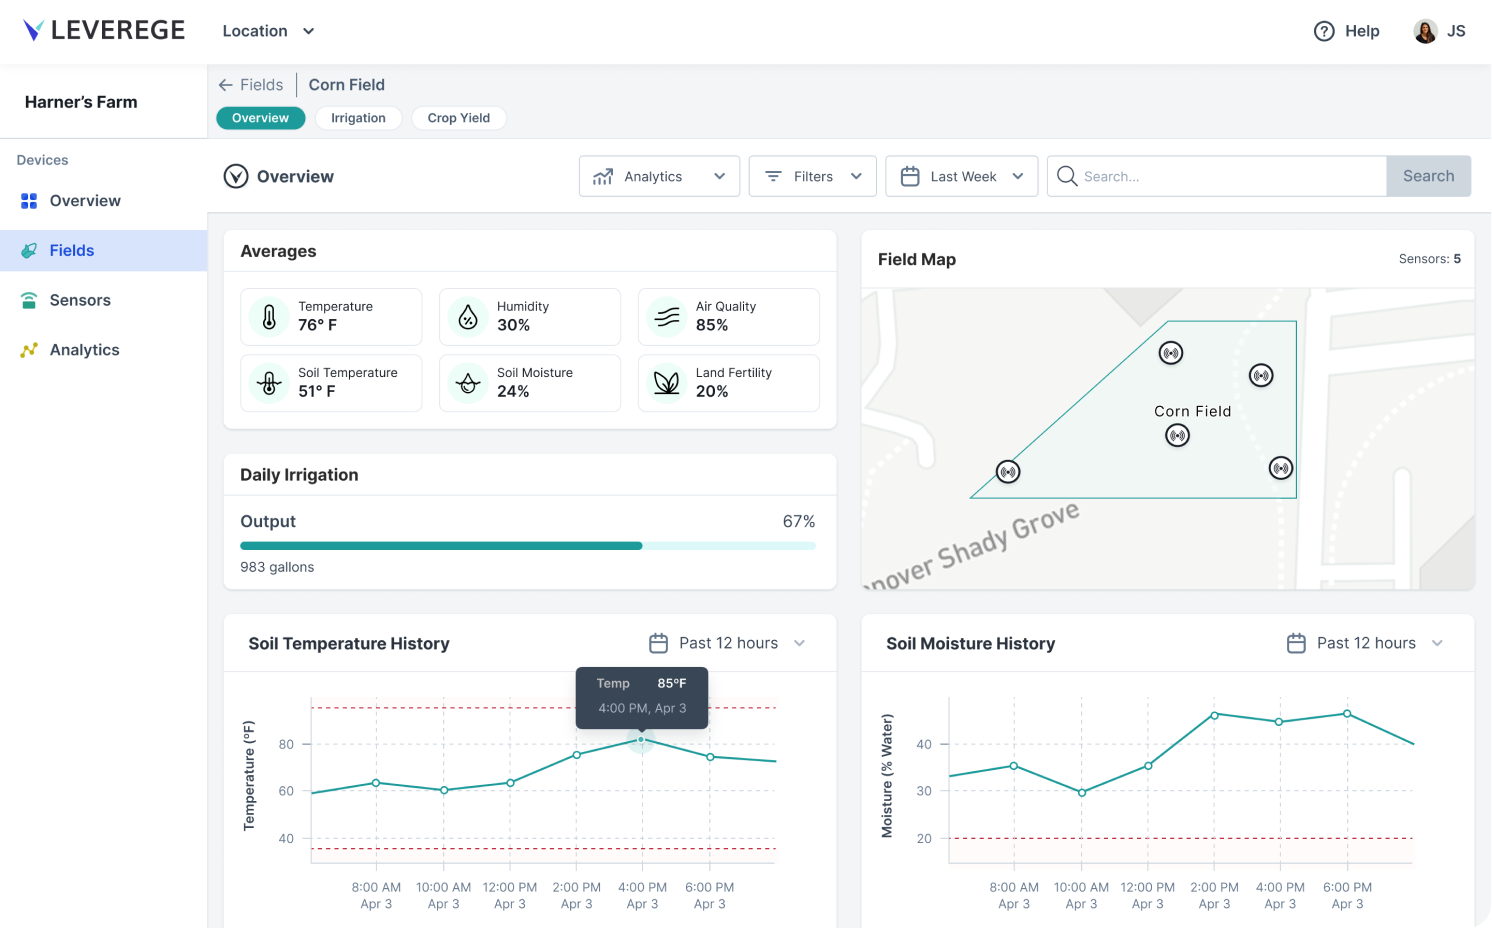This screenshot has width=1492, height=928.
Task: Click the Daily Irrigation output progress bar
Action: tap(527, 546)
